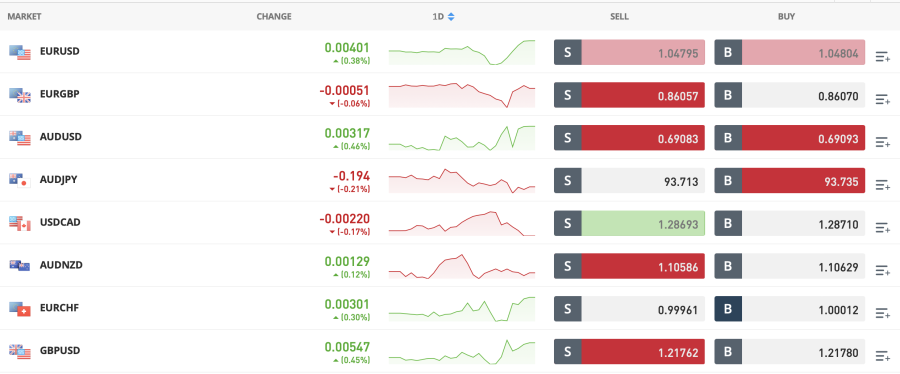Sell GBPUSD at 1.21762
The width and height of the screenshot is (900, 374).
click(629, 352)
